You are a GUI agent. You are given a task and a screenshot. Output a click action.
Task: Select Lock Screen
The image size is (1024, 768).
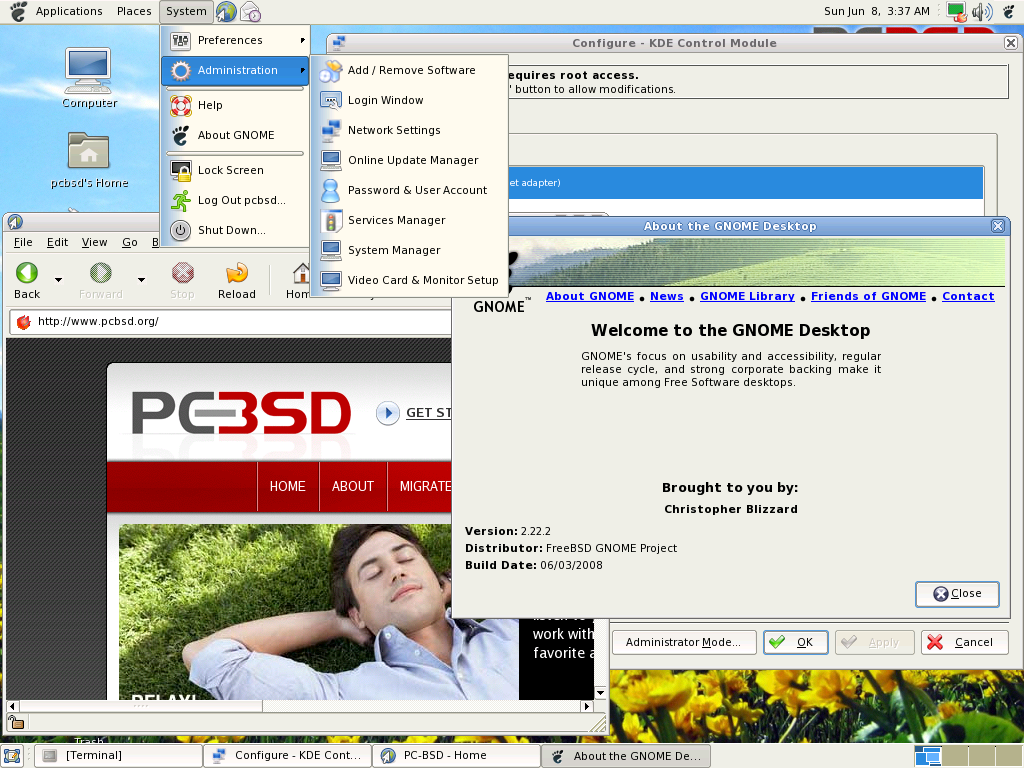click(x=235, y=170)
